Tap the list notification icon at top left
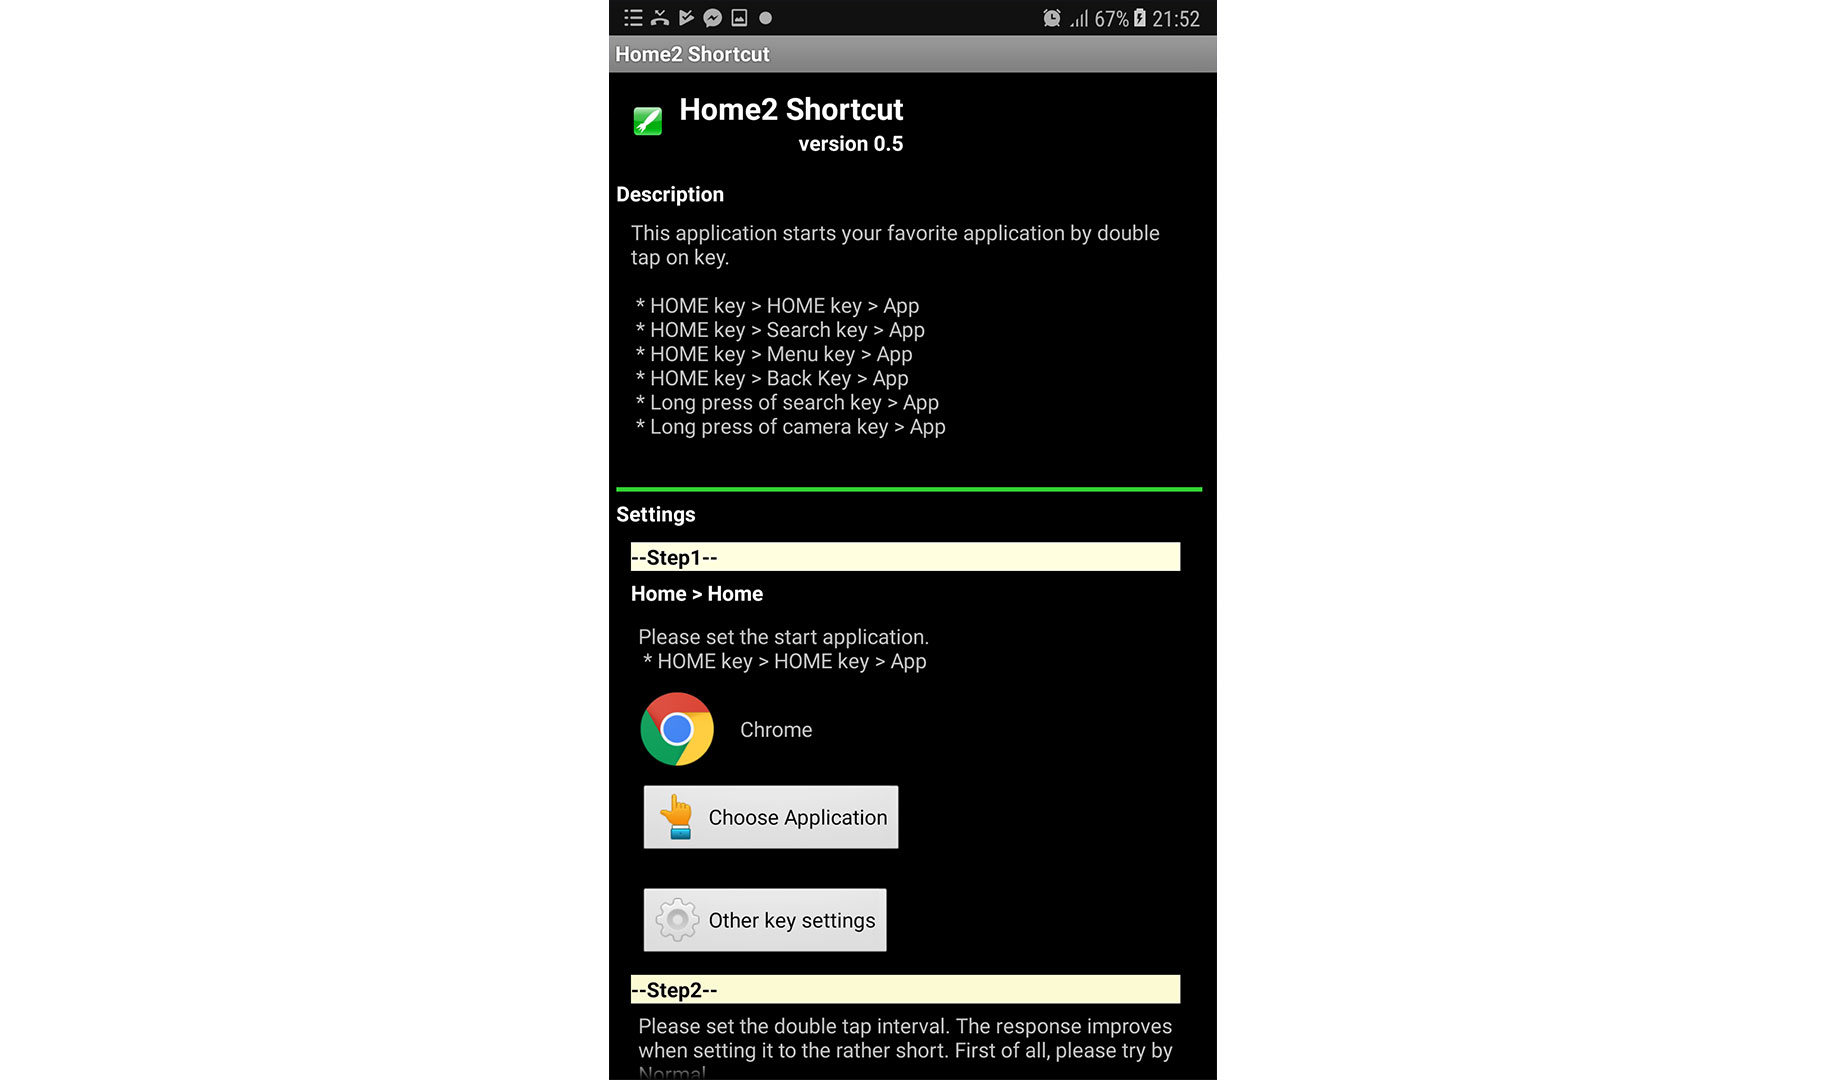Image resolution: width=1826 pixels, height=1080 pixels. (633, 18)
